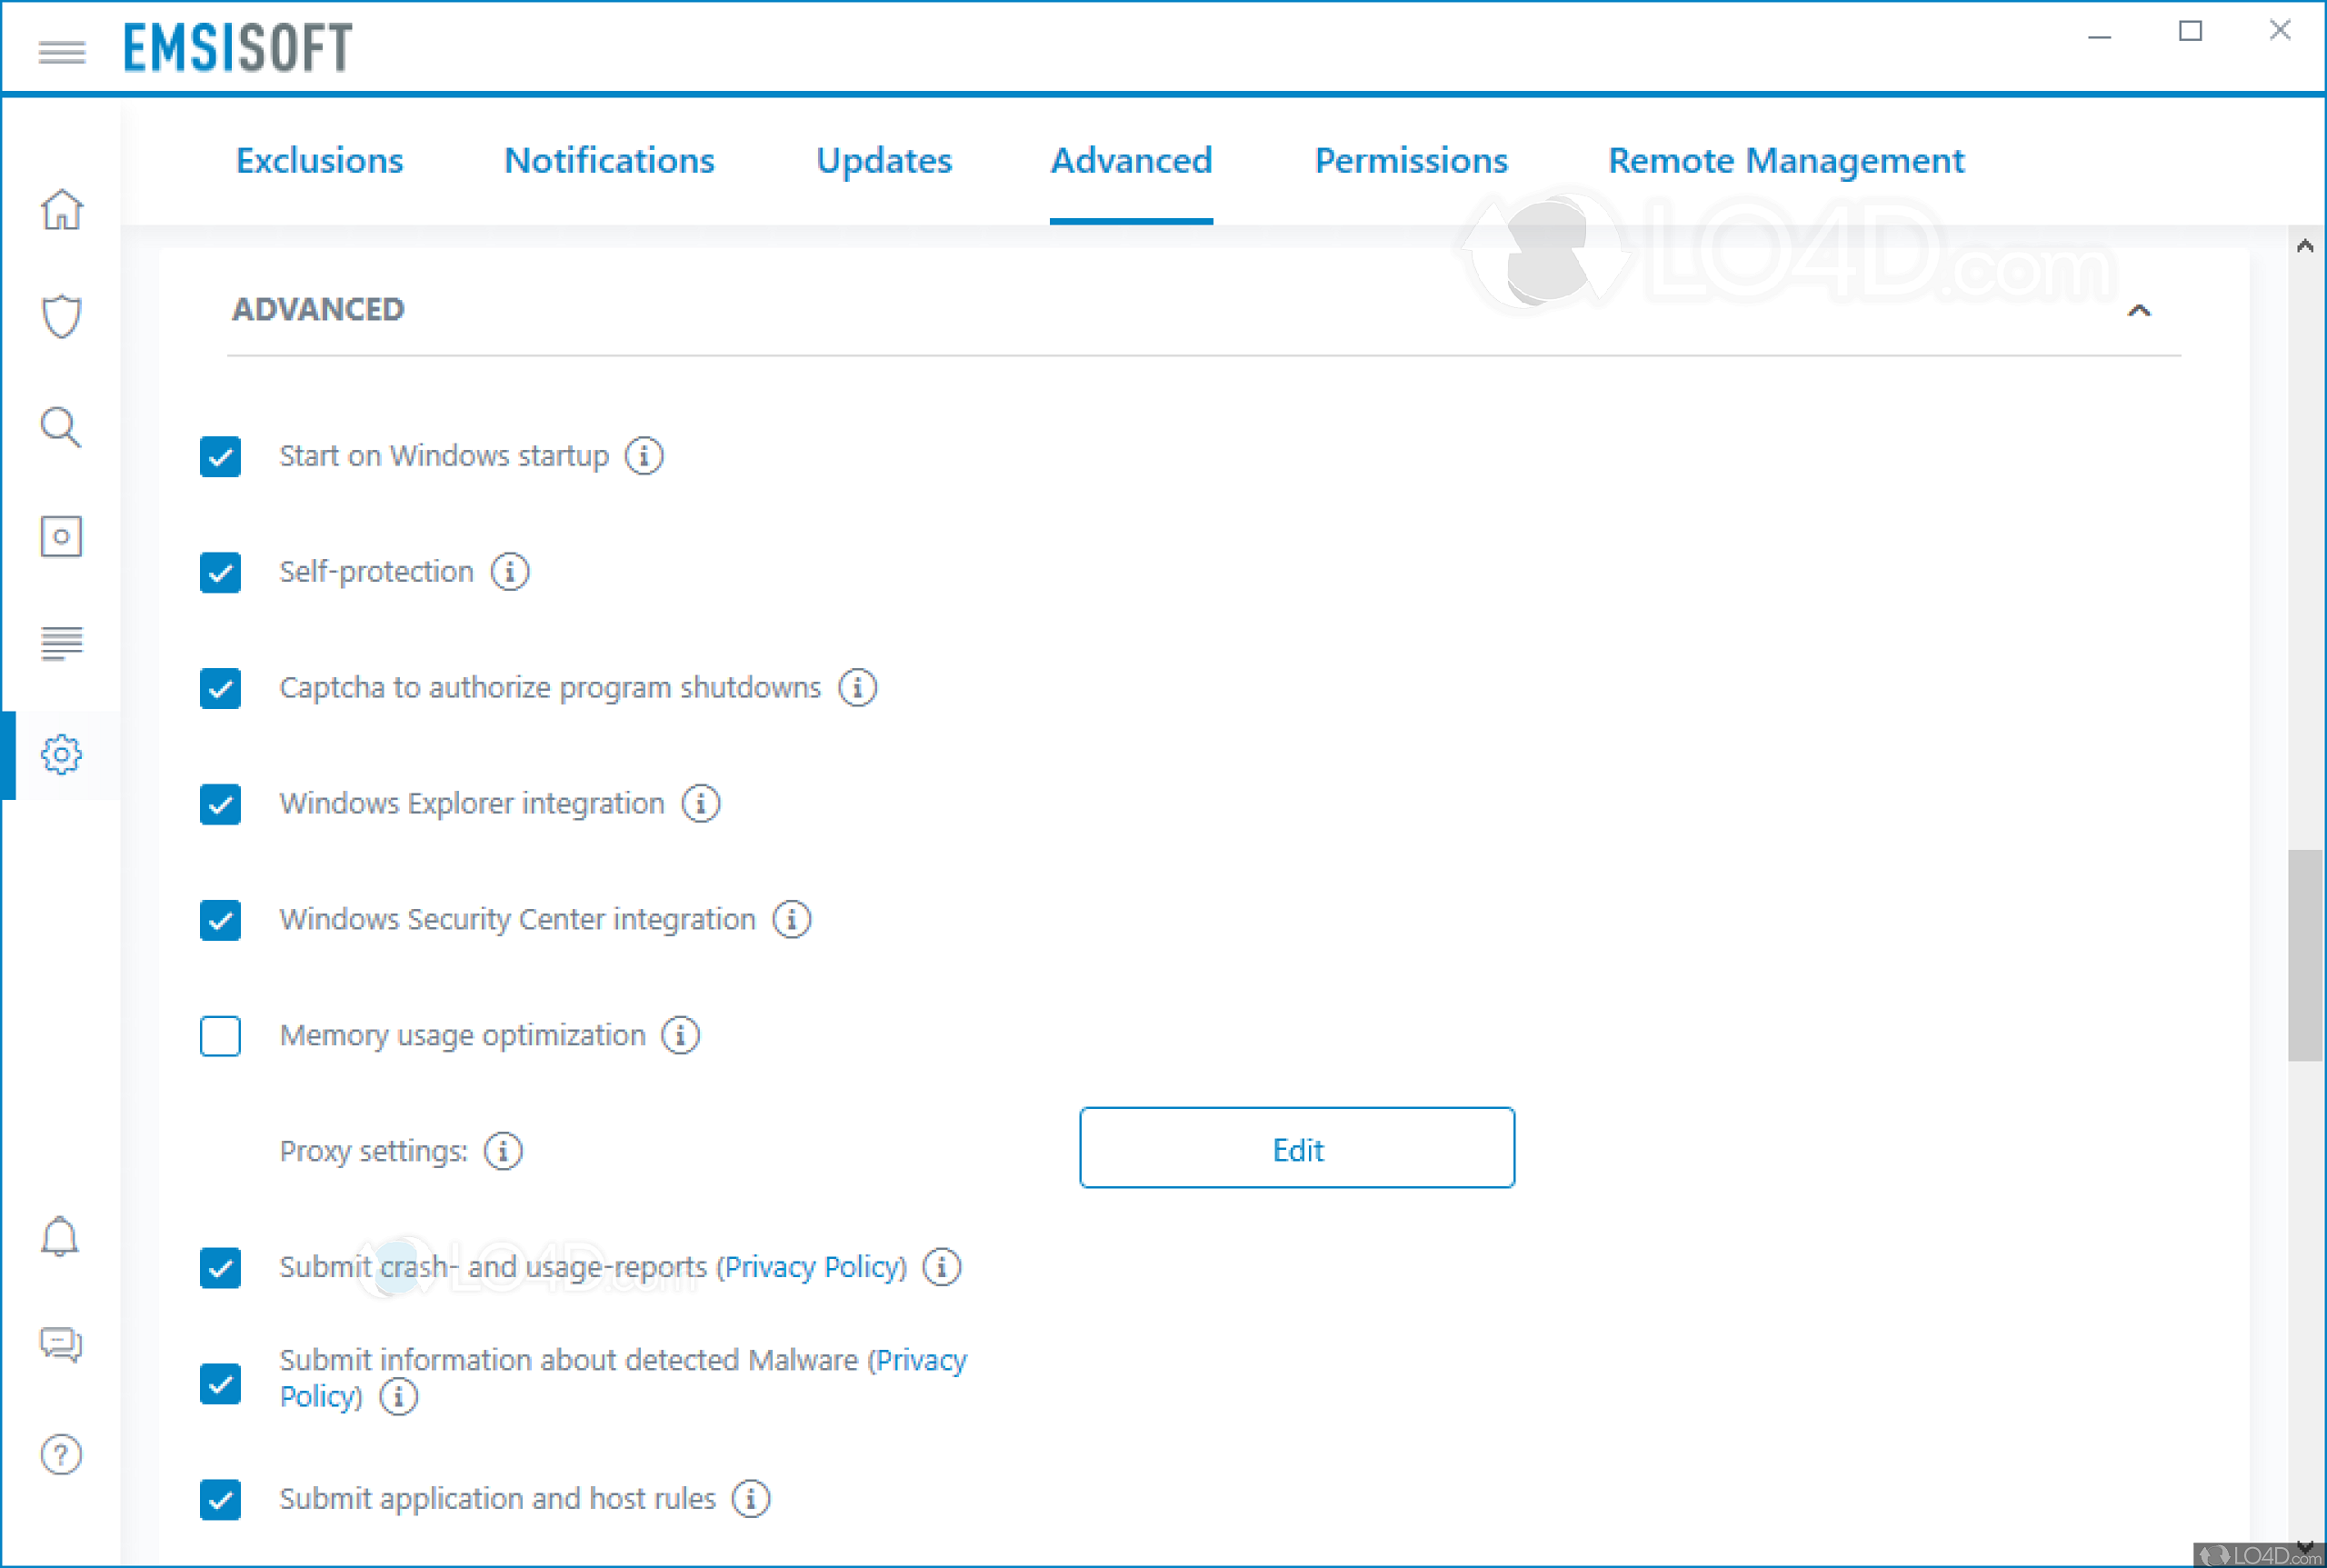
Task: Uncheck Self-protection
Action: (220, 573)
